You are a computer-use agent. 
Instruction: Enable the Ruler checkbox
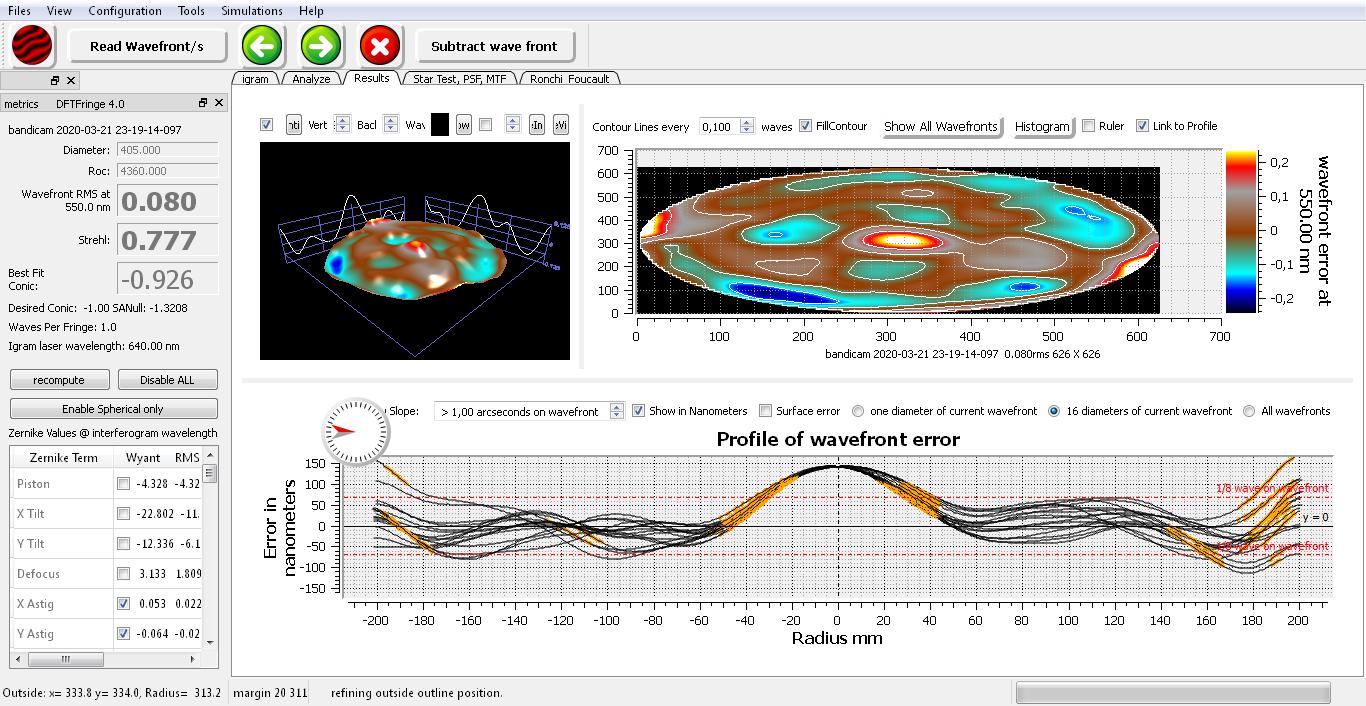point(1089,126)
